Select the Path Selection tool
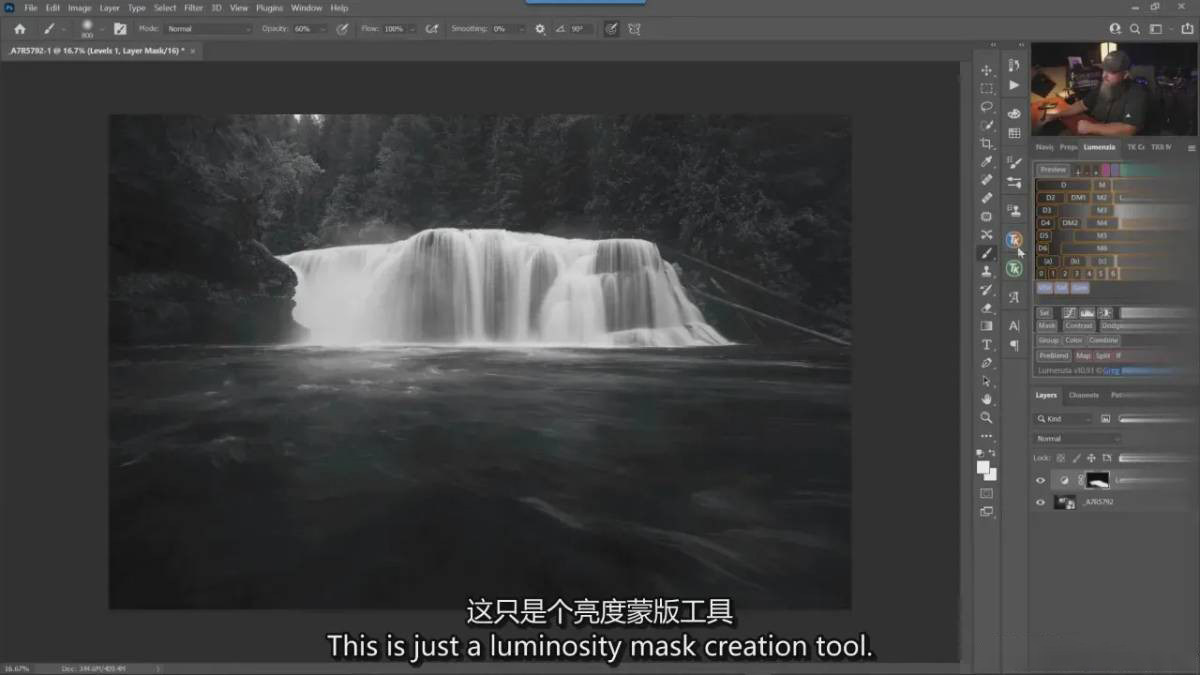 coord(986,381)
